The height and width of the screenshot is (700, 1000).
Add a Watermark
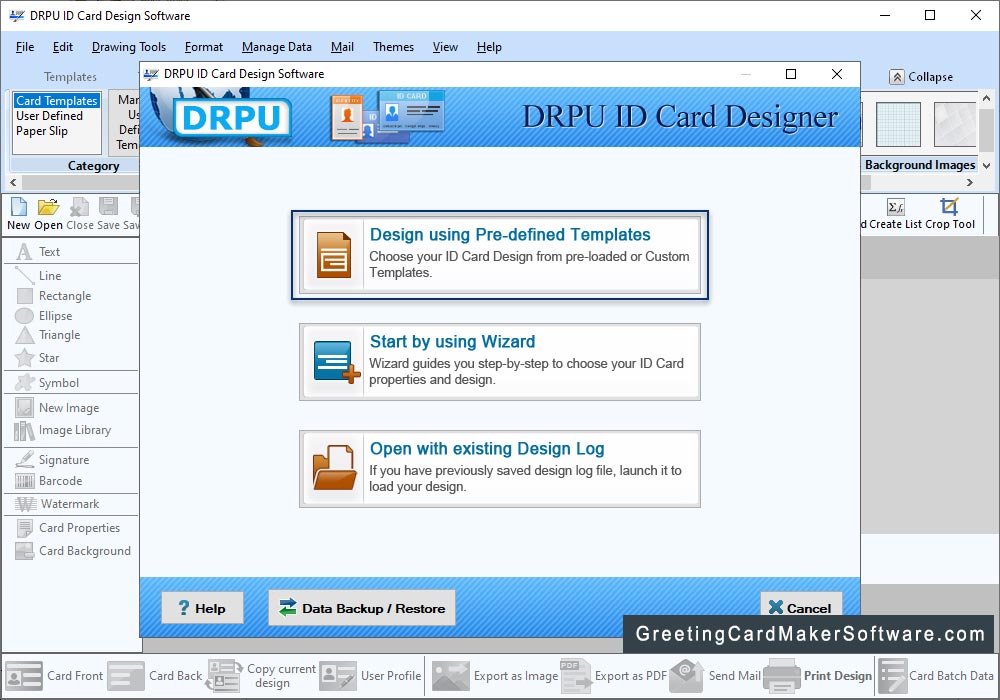57,504
